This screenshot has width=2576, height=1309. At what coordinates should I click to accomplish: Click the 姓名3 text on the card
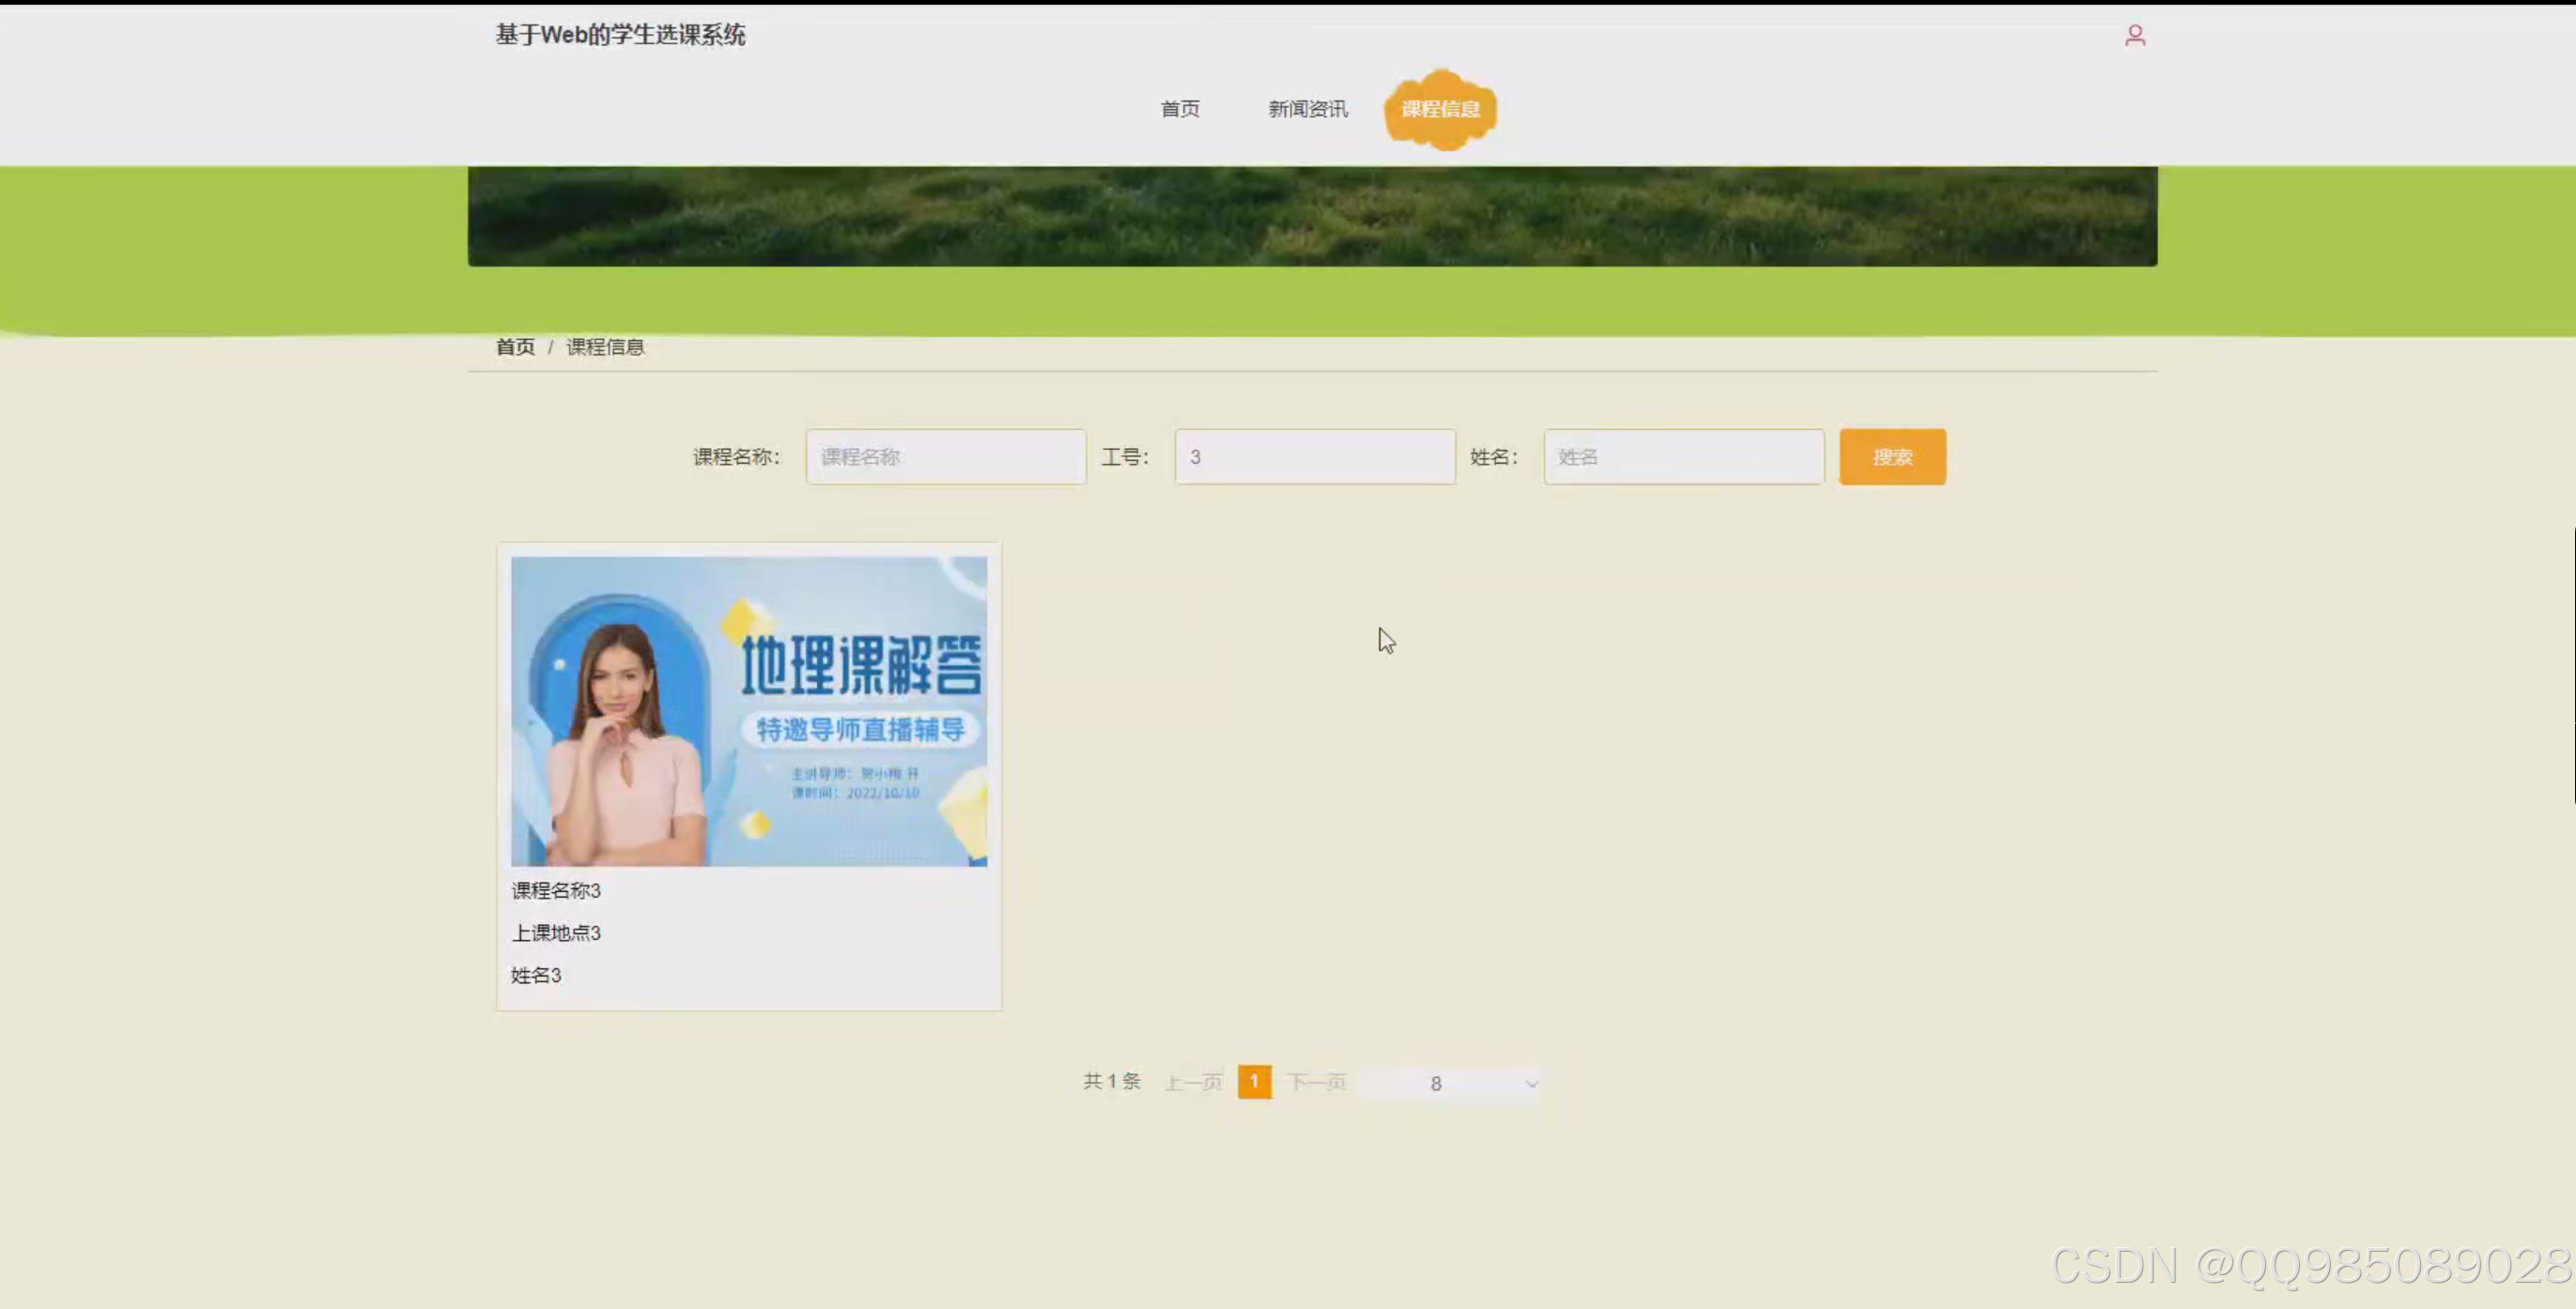[534, 975]
